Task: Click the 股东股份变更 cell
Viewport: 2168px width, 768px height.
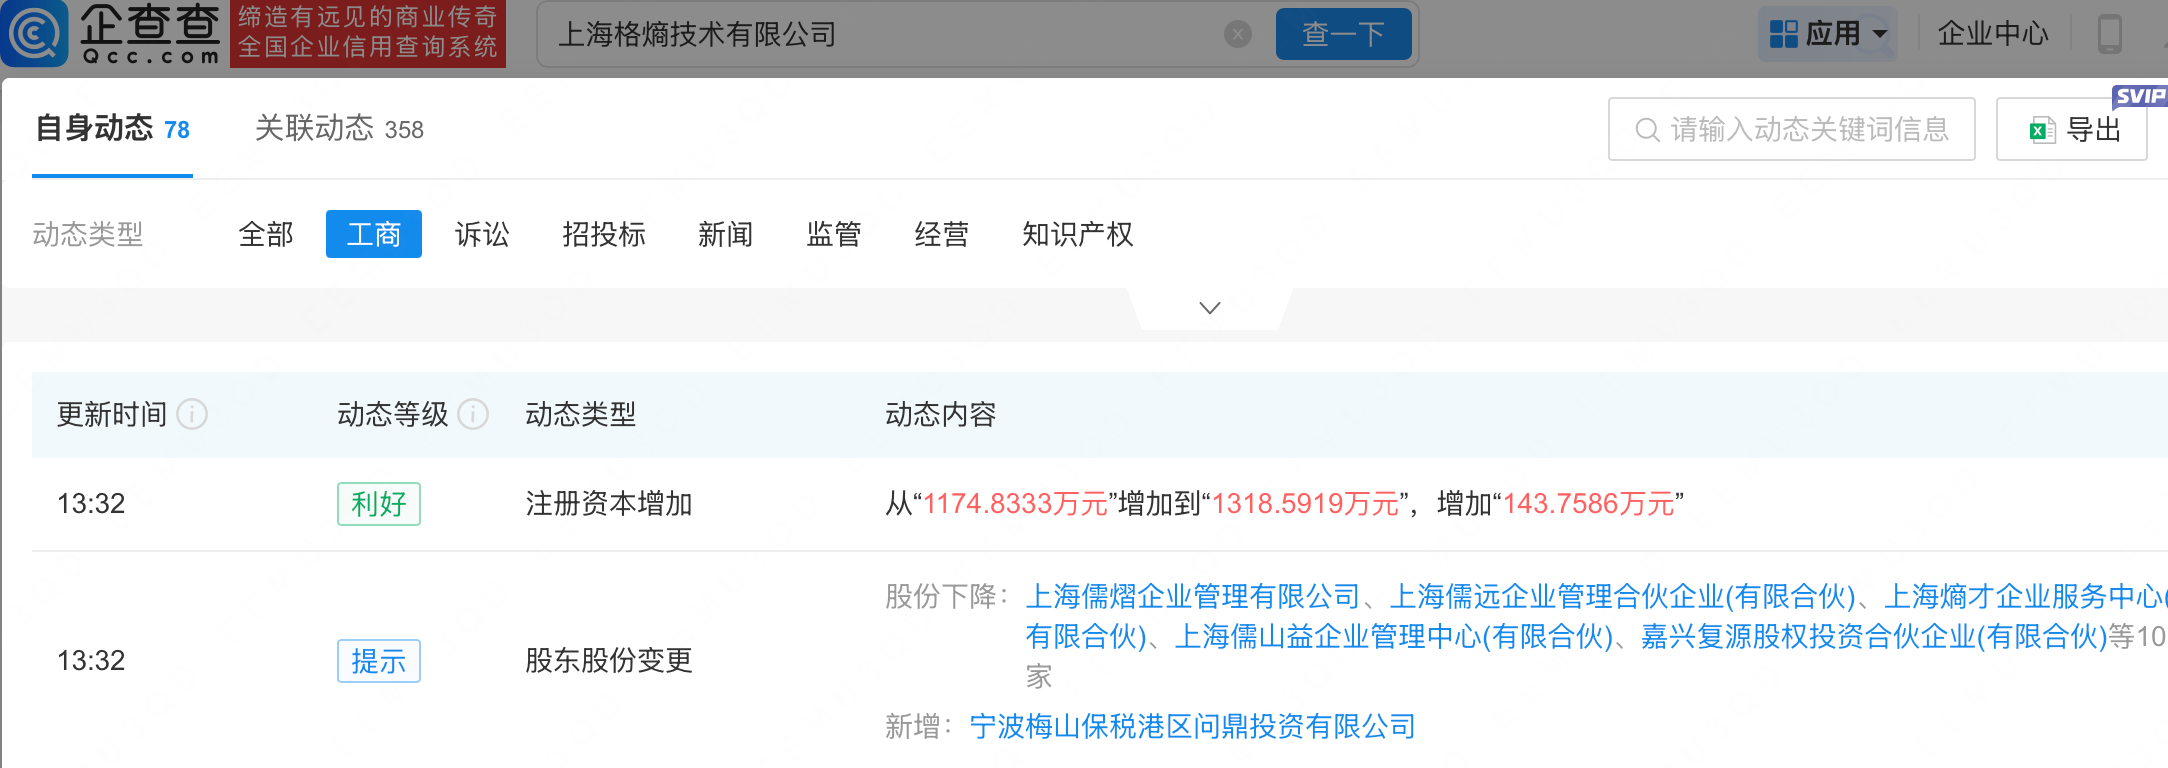Action: coord(609,661)
